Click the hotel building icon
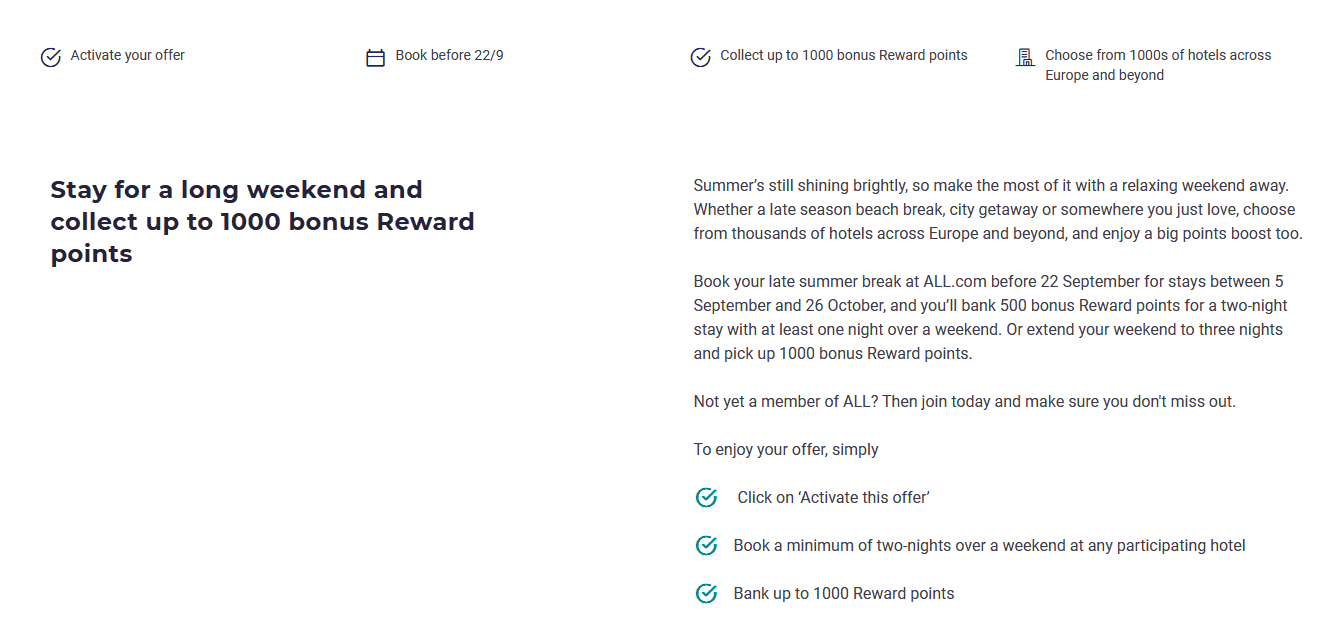This screenshot has height=628, width=1335. click(1025, 57)
